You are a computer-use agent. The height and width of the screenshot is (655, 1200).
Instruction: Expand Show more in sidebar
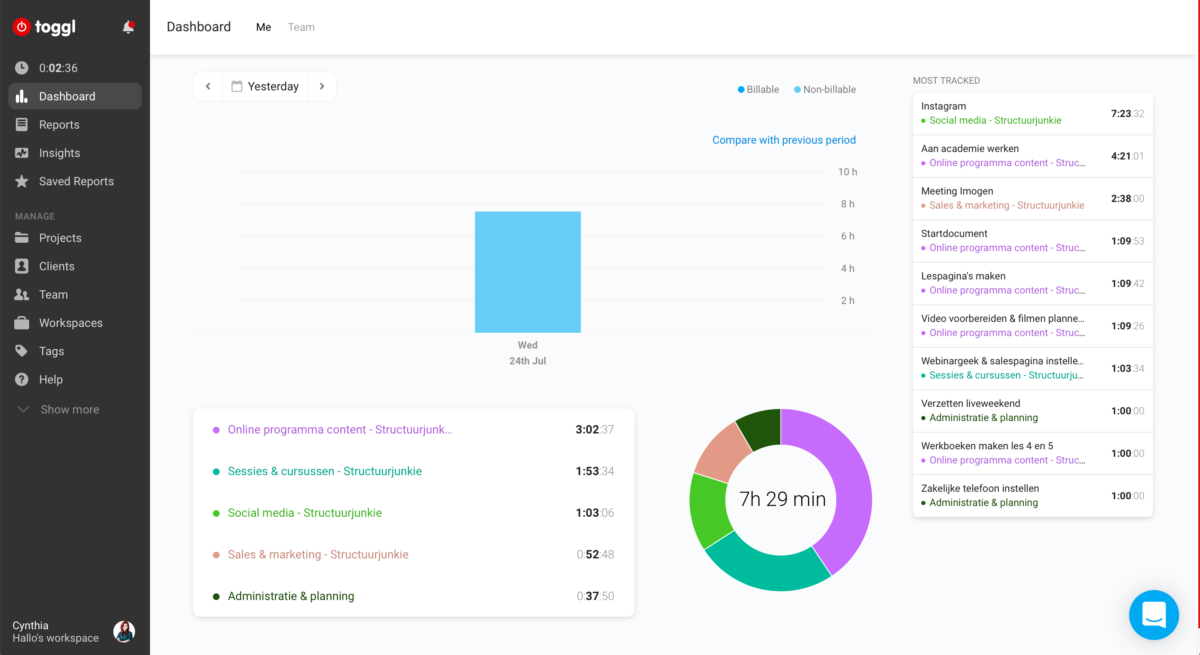click(x=69, y=410)
